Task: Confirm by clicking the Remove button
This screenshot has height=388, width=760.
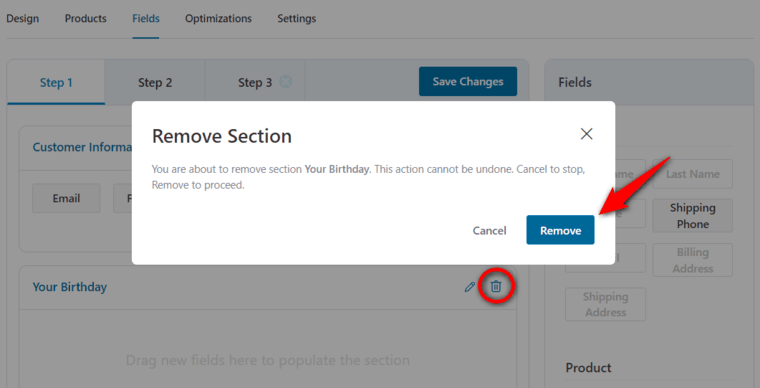Action: (560, 230)
